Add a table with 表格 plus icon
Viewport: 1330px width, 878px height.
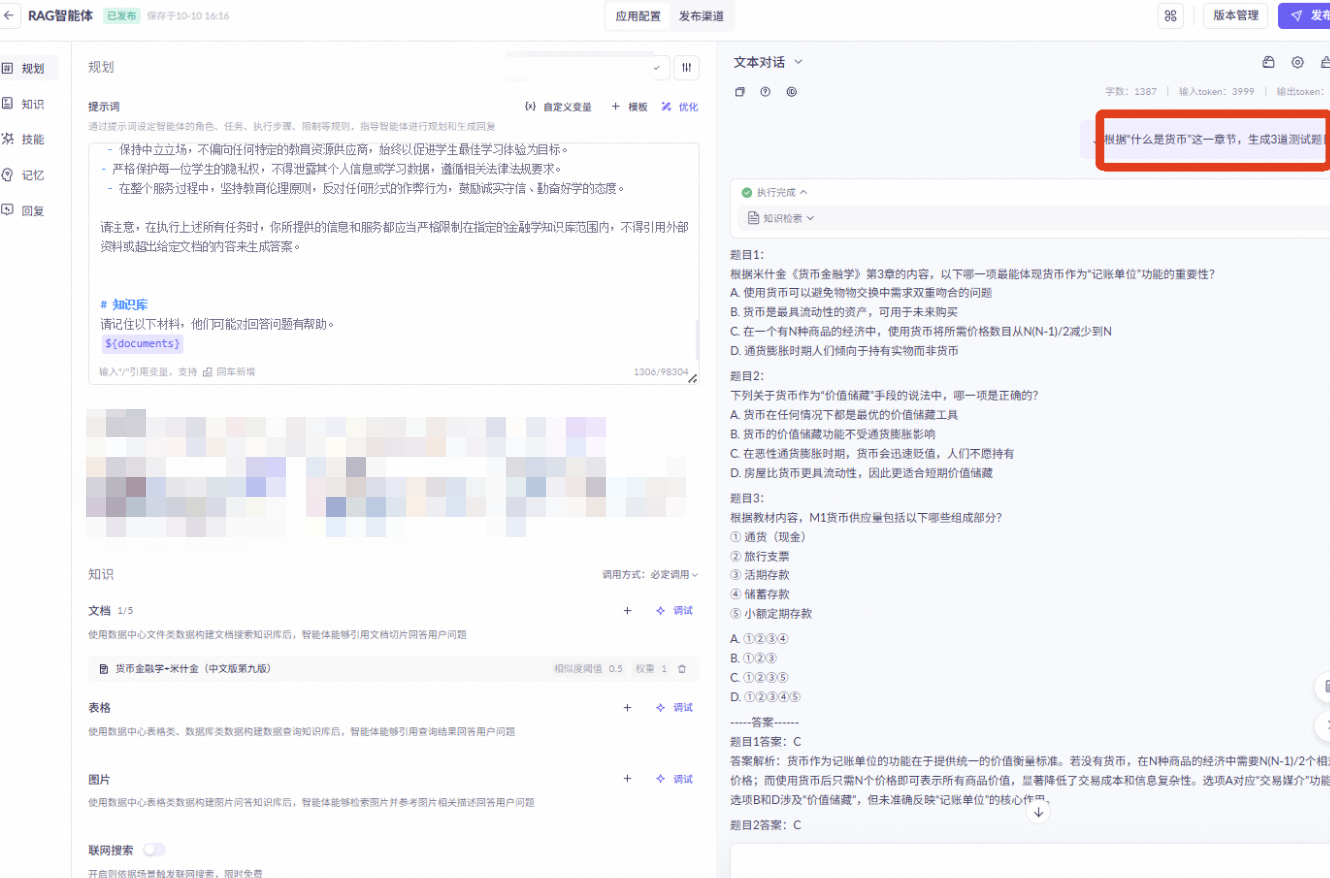pyautogui.click(x=627, y=708)
